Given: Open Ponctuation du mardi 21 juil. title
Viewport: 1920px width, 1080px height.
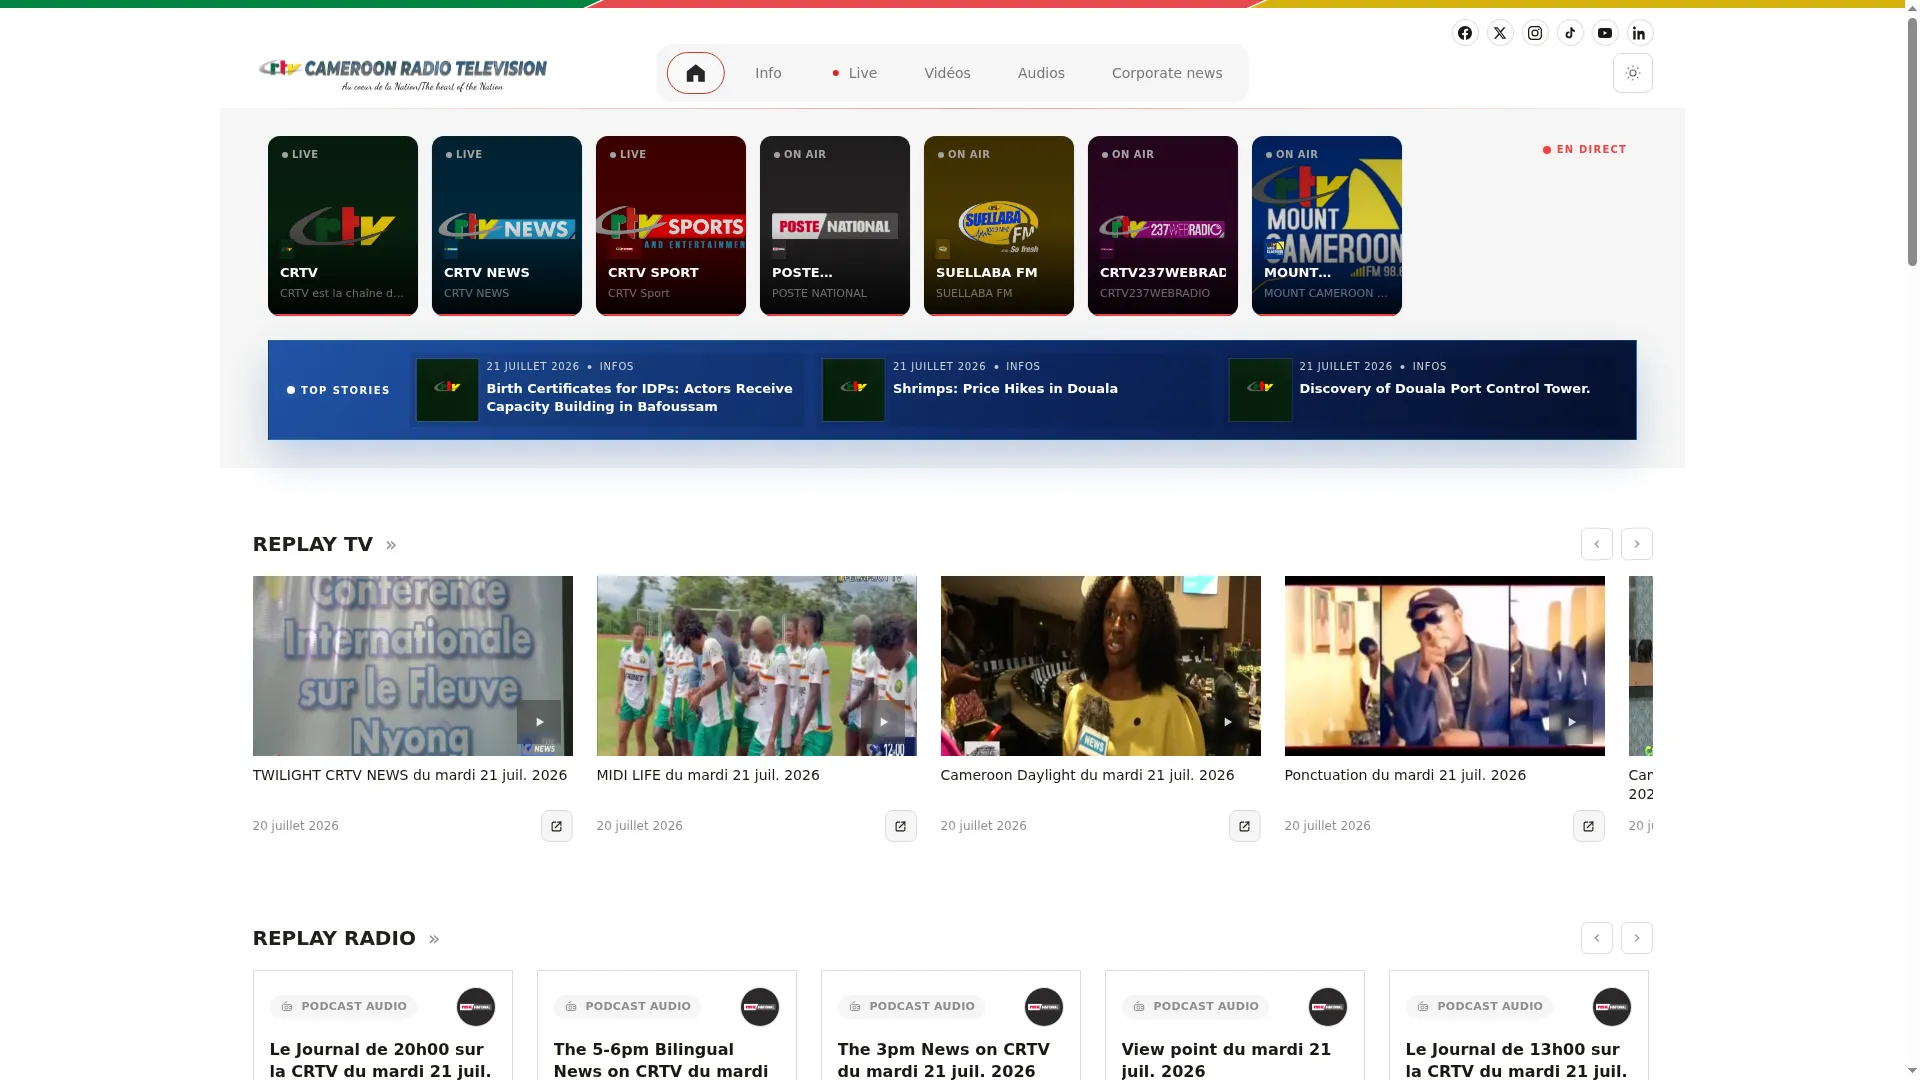Looking at the screenshot, I should click(1405, 775).
